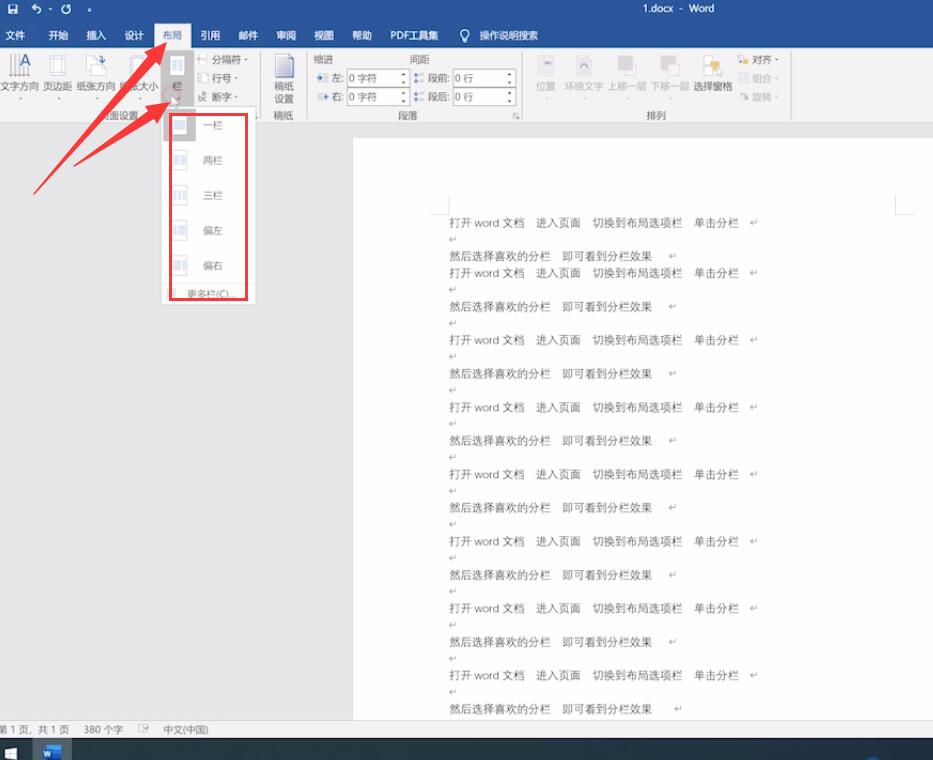Increase the 左 indent with the stepper
The height and width of the screenshot is (760, 933).
pos(403,74)
